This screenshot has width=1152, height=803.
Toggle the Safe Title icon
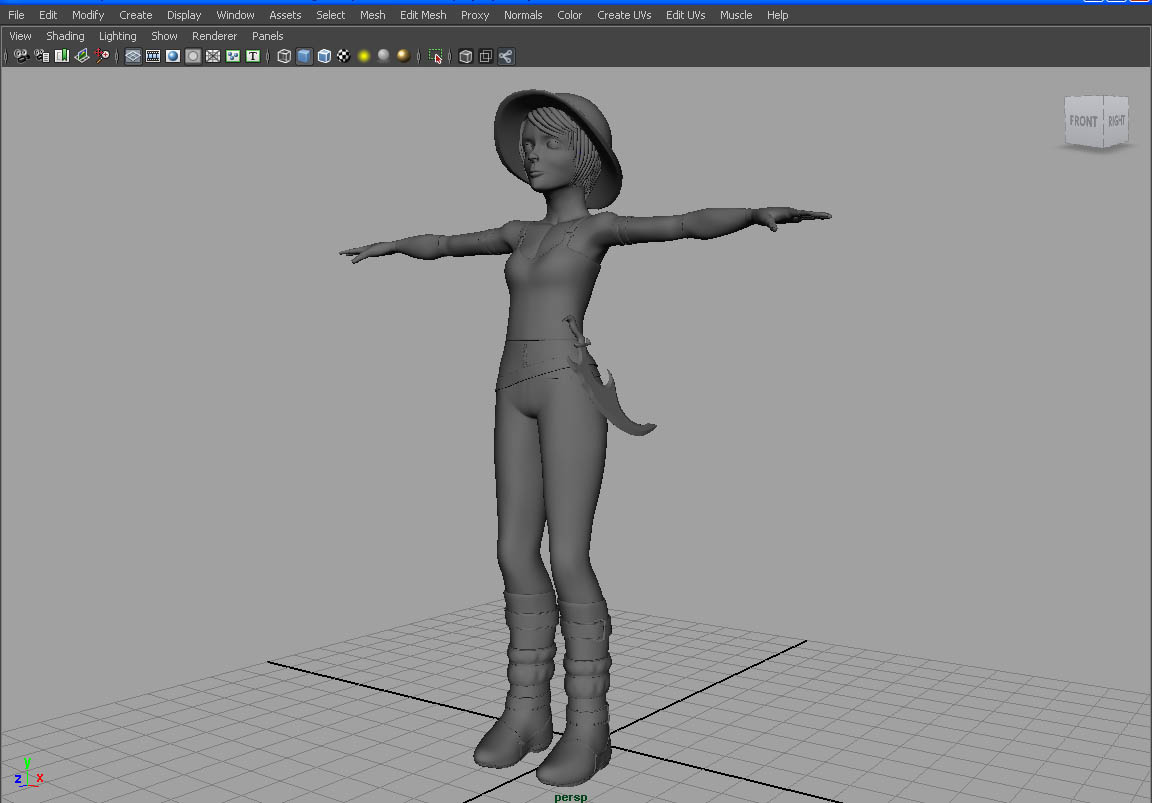(253, 57)
